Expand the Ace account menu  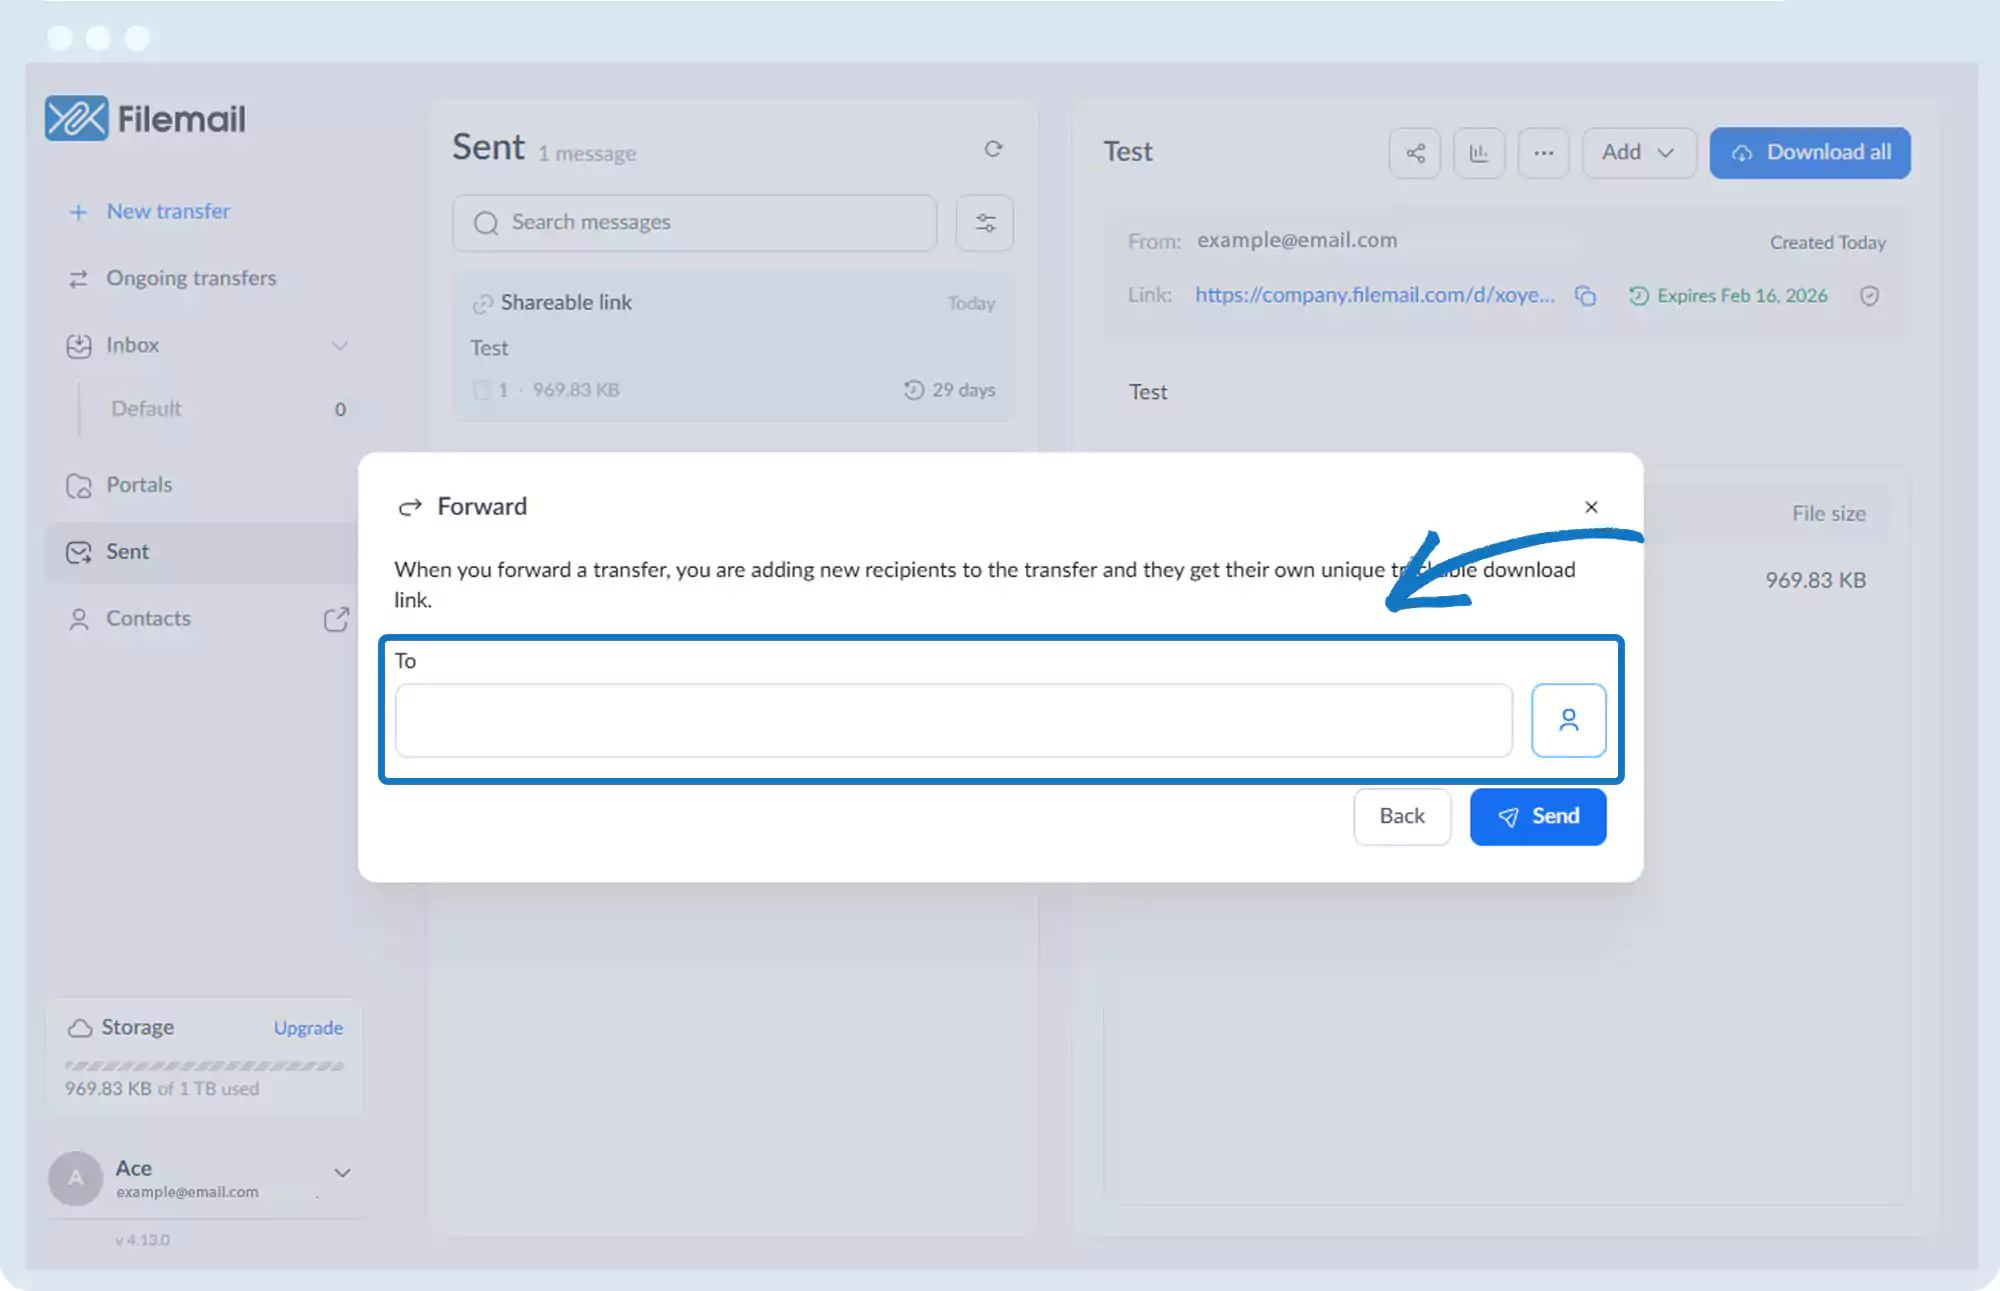342,1173
